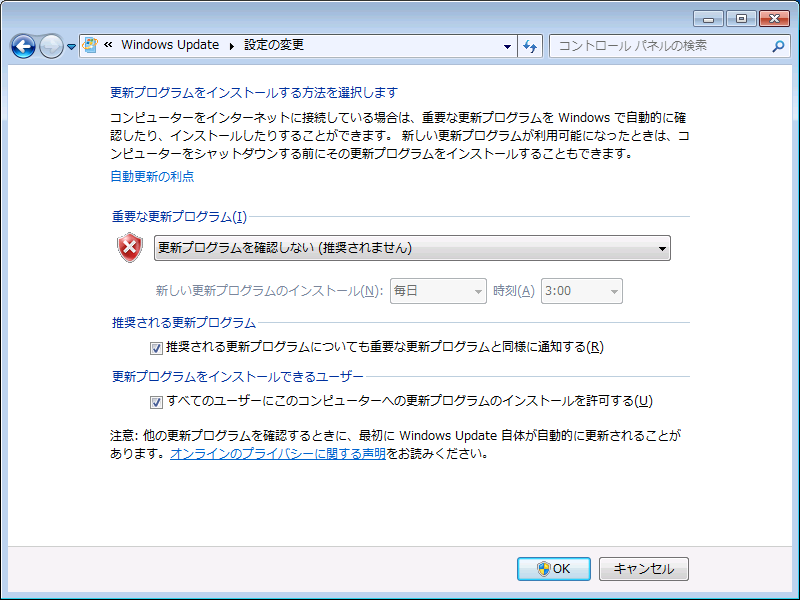Click the red shield warning icon
The image size is (800, 600).
pyautogui.click(x=130, y=247)
